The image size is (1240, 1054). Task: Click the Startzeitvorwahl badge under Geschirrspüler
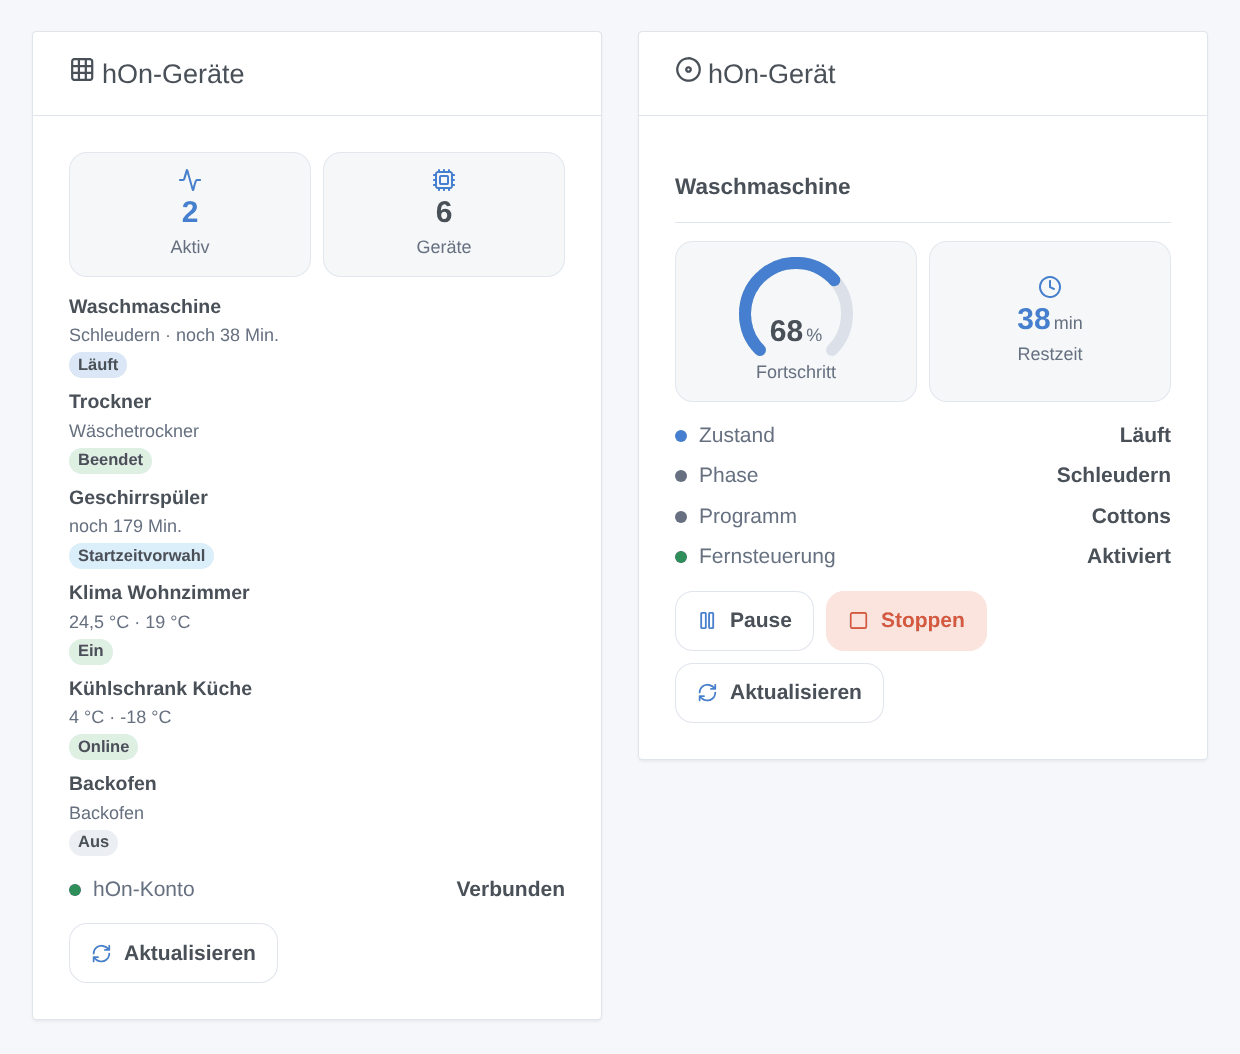click(x=141, y=556)
